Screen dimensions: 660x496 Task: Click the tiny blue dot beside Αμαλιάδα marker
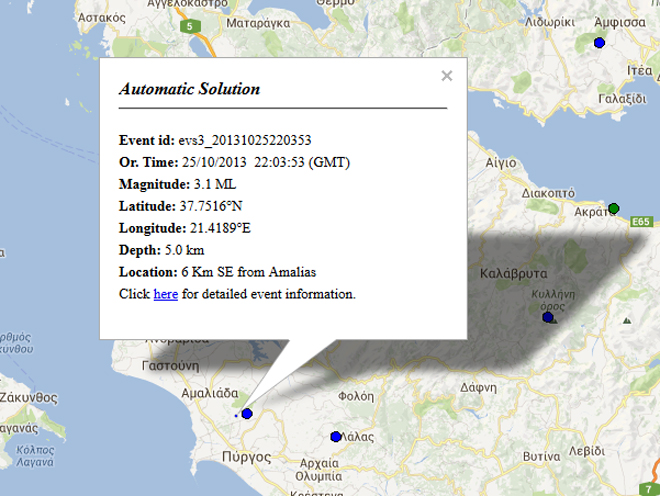[x=235, y=415]
